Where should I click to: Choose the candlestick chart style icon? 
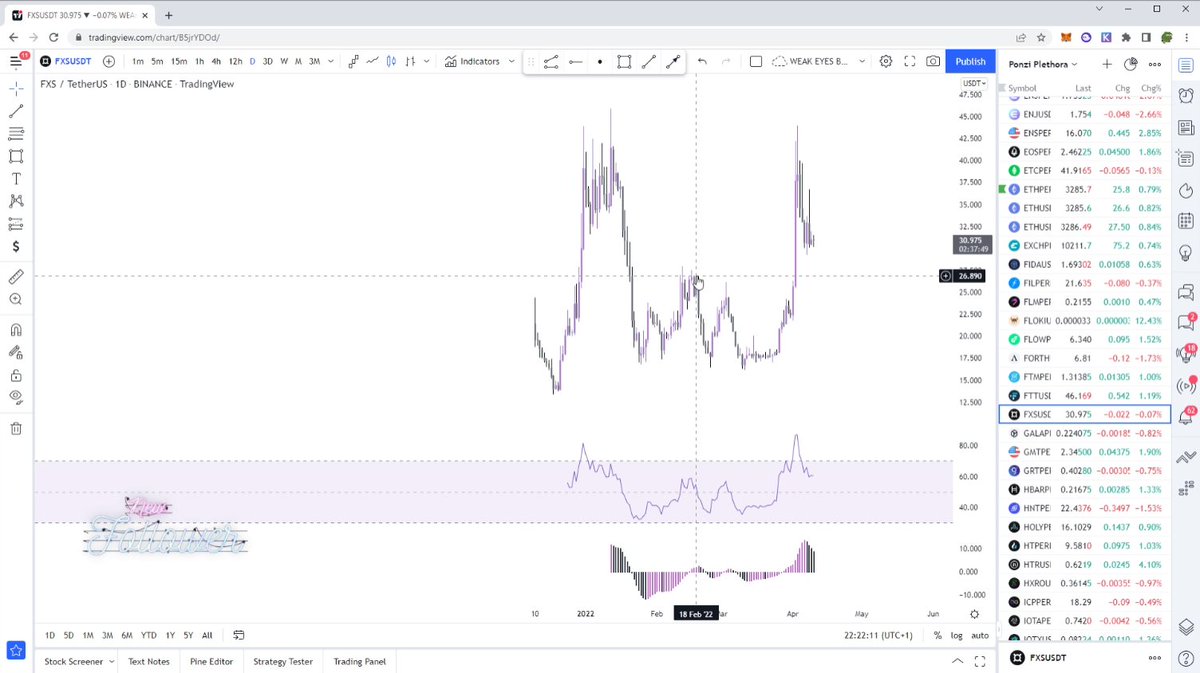coord(390,62)
